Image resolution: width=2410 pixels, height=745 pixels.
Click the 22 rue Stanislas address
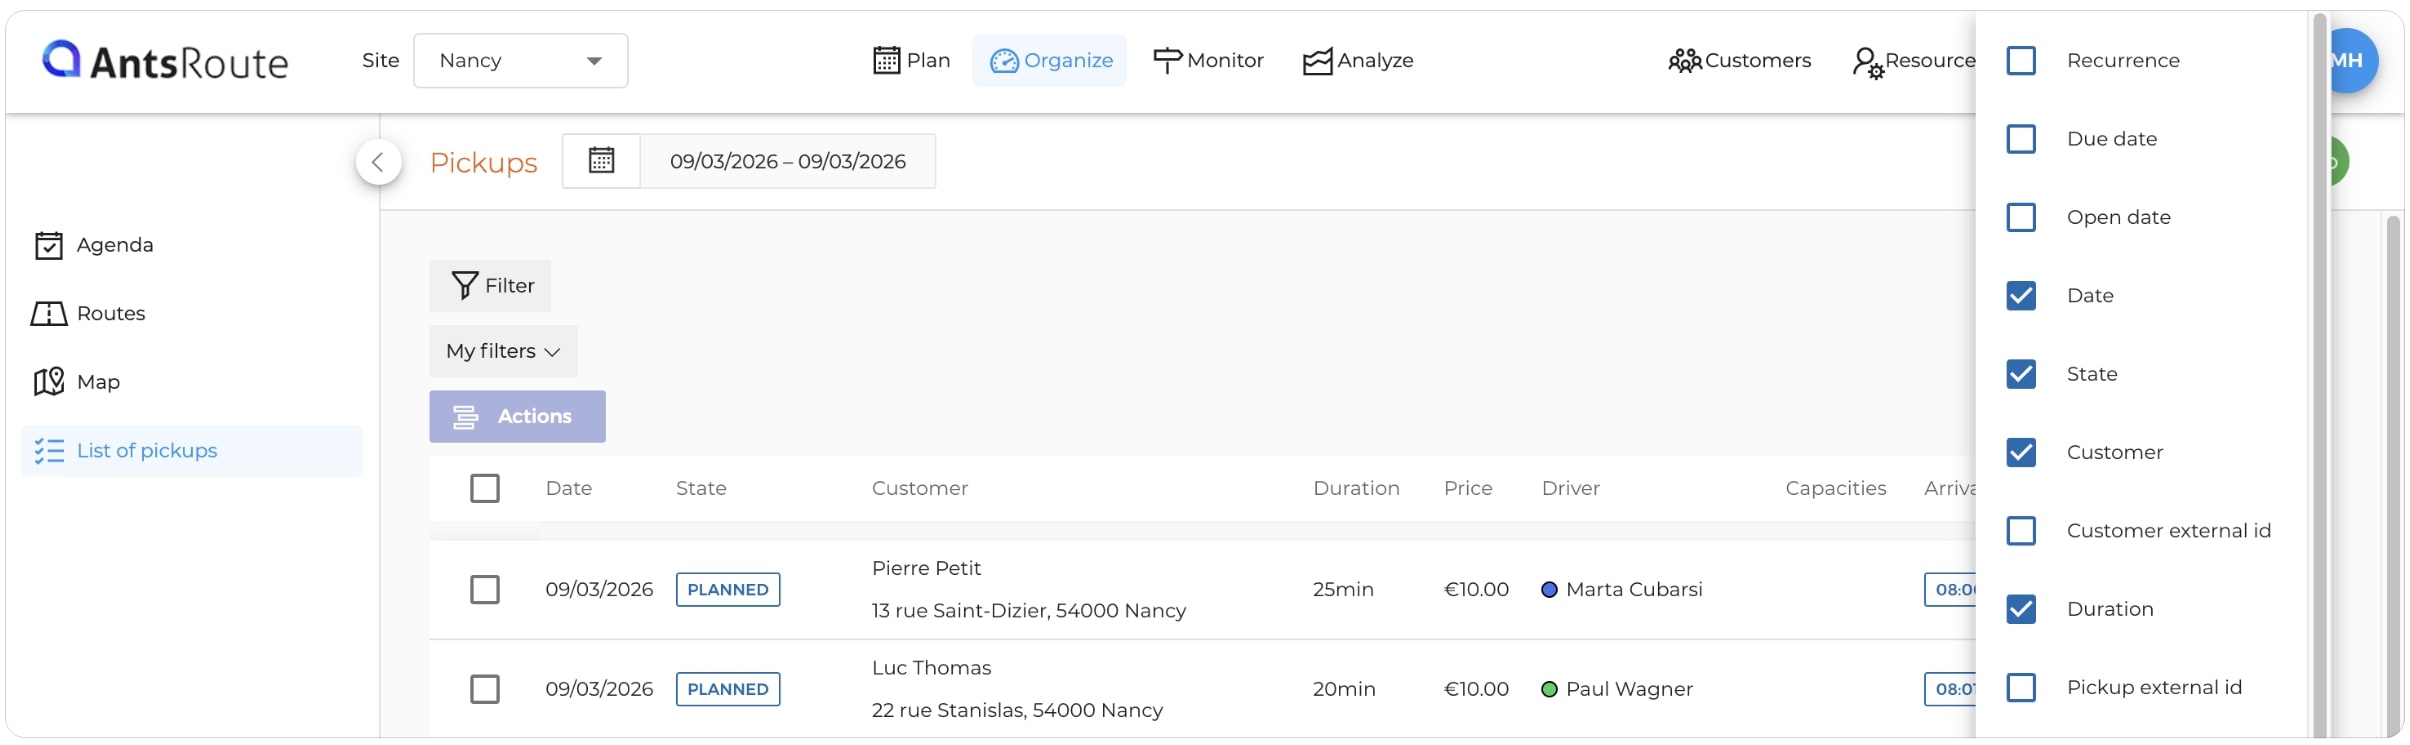point(1017,710)
